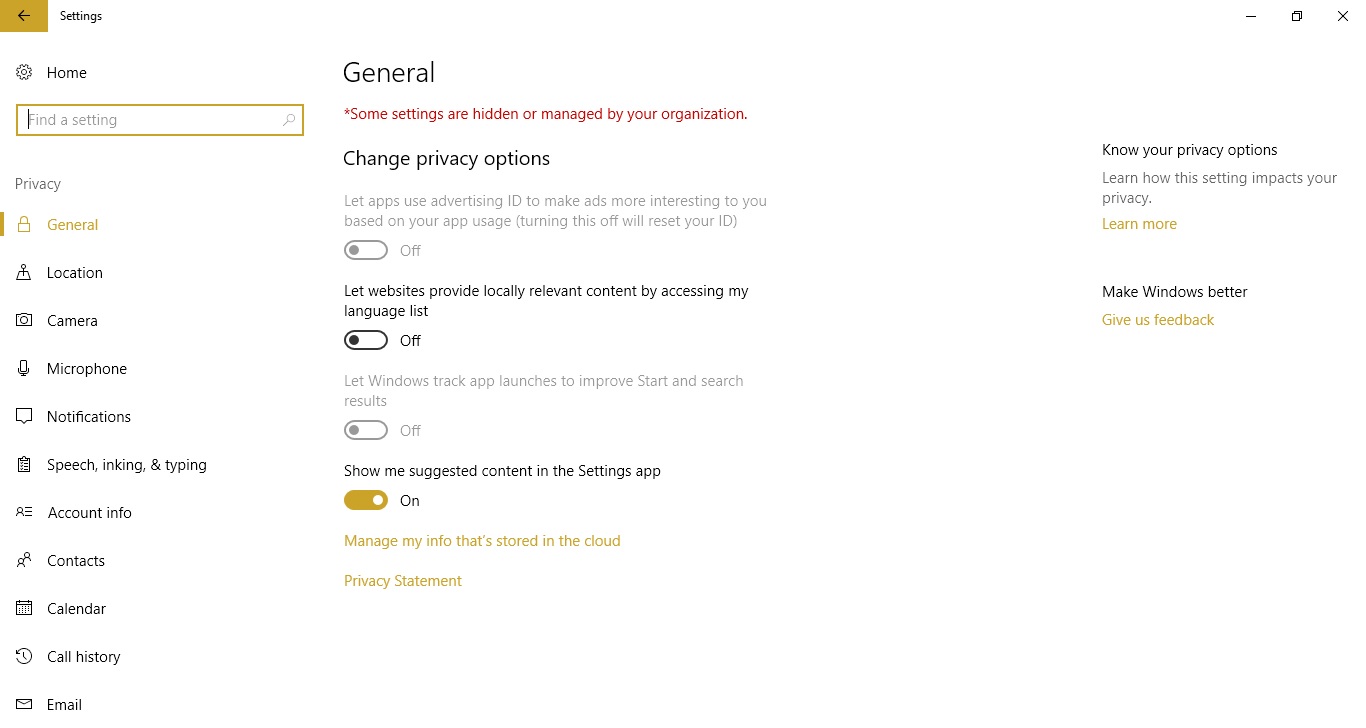
Task: Click the Microphone icon in sidebar
Action: coord(24,369)
